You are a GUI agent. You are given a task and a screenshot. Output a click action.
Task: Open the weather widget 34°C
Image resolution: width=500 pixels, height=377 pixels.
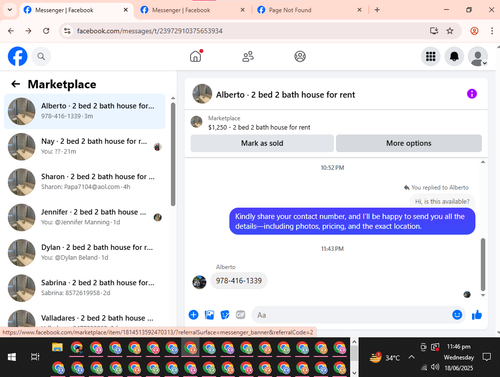[385, 358]
